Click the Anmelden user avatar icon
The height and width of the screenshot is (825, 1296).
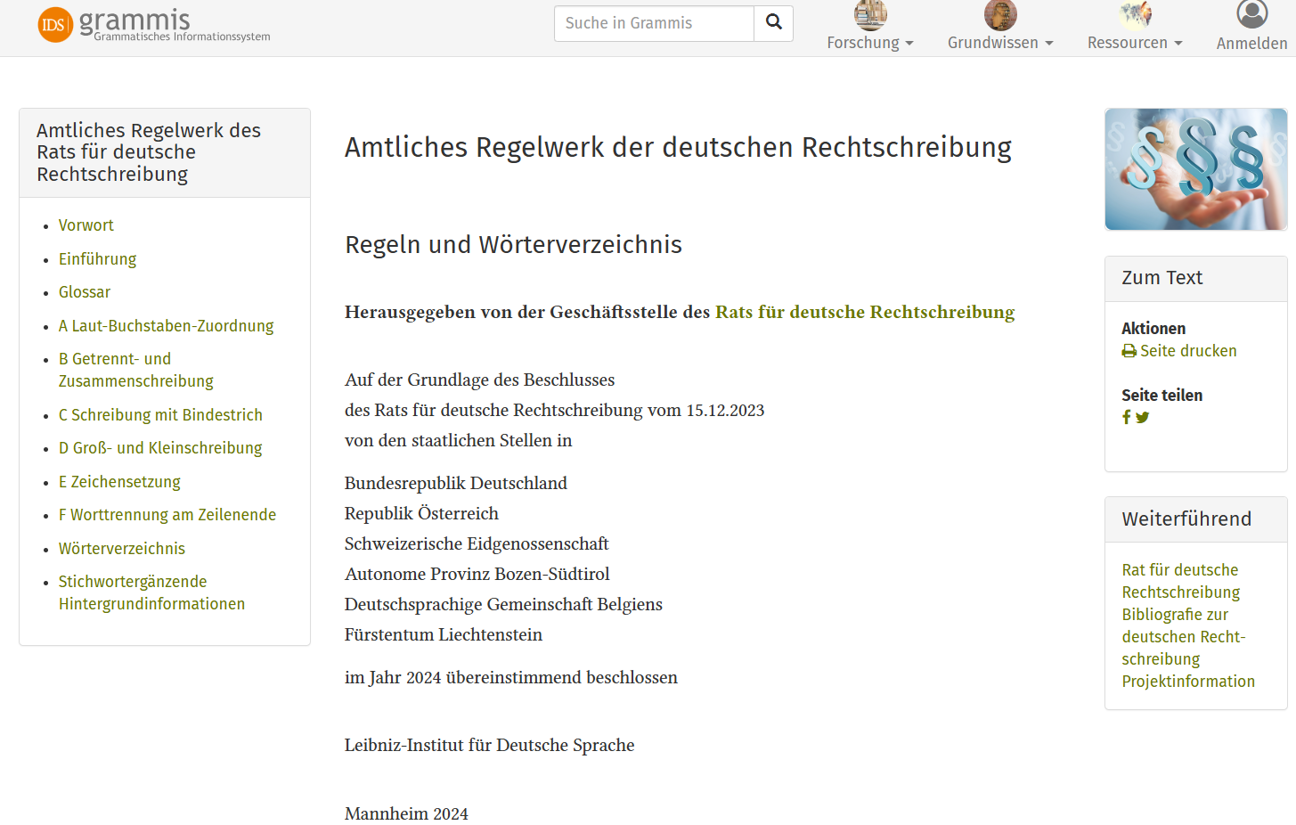click(x=1252, y=15)
